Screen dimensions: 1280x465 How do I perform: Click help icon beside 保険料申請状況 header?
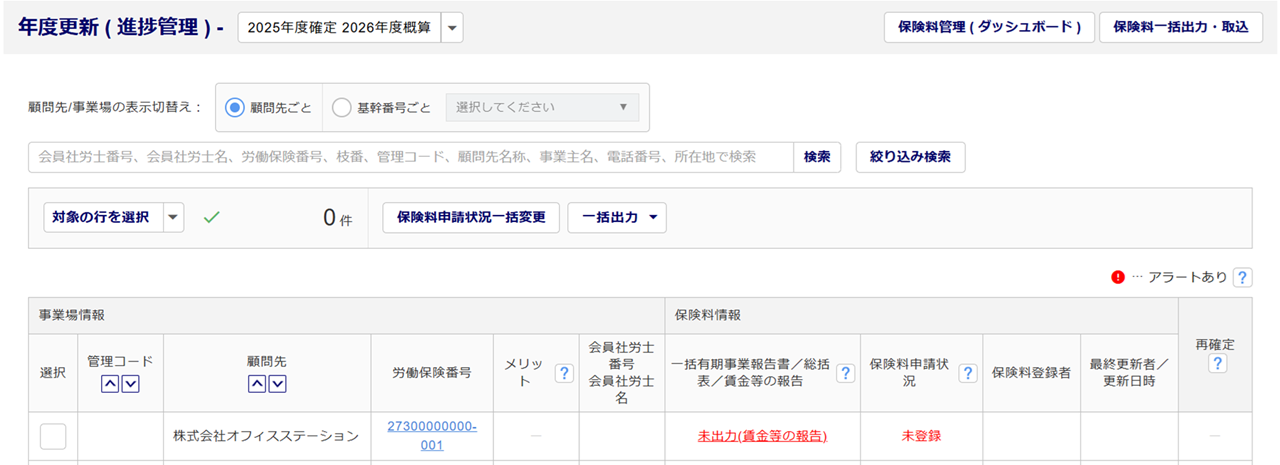coord(967,373)
